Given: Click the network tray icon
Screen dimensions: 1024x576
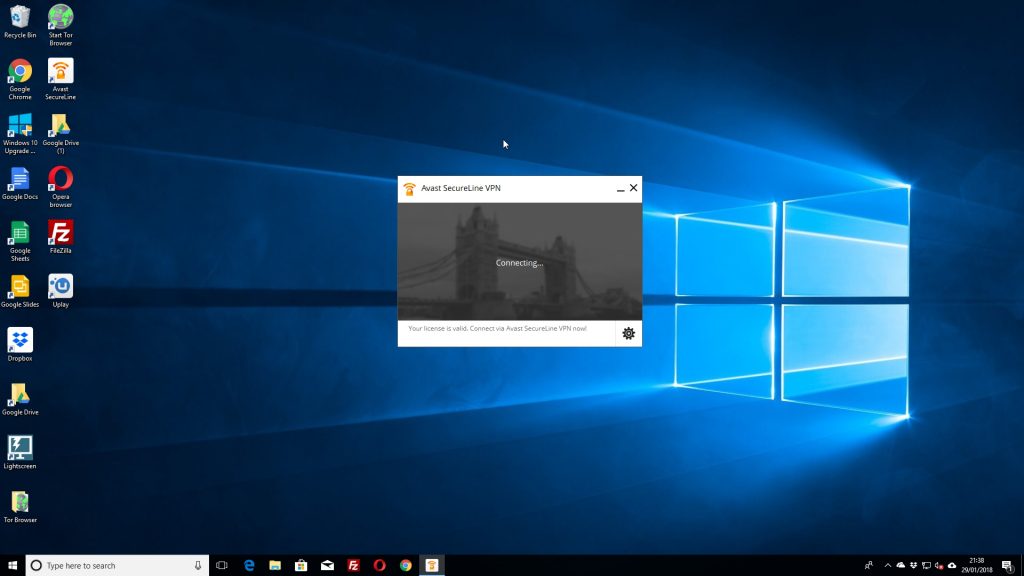Looking at the screenshot, I should pyautogui.click(x=926, y=566).
